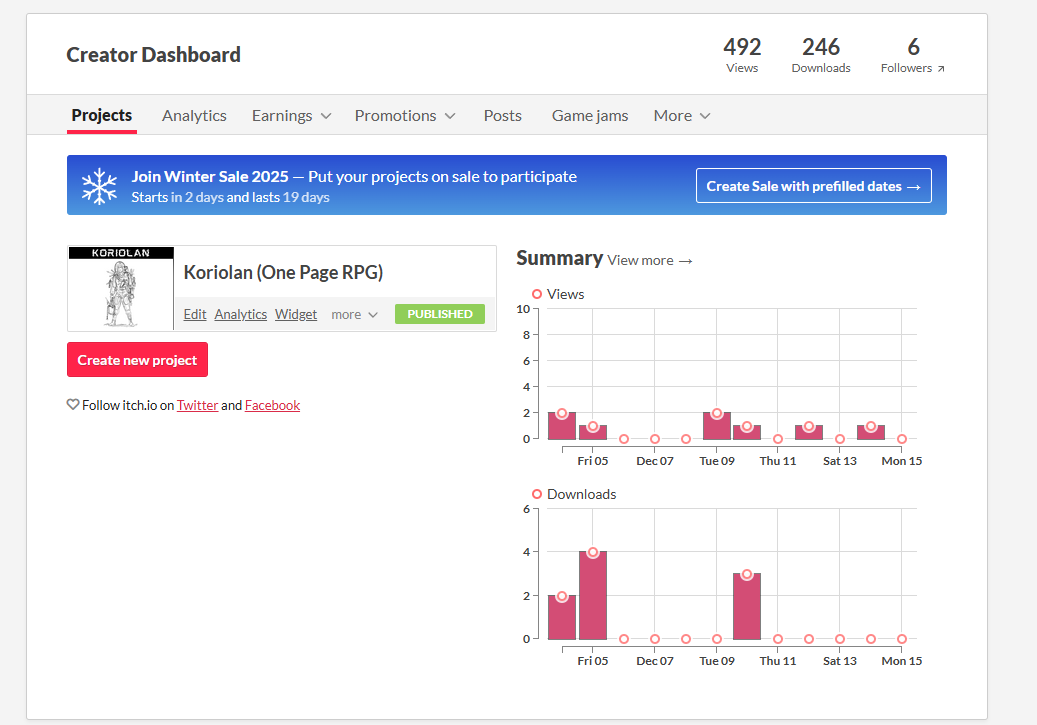Open the More menu in navigation bar
1037x725 pixels.
point(682,116)
